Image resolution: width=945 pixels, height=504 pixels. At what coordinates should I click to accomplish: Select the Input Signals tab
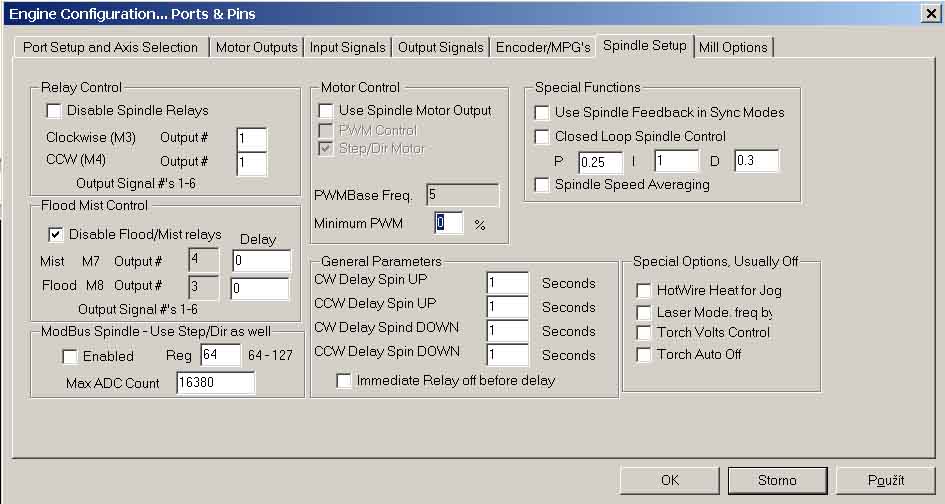pyautogui.click(x=347, y=47)
